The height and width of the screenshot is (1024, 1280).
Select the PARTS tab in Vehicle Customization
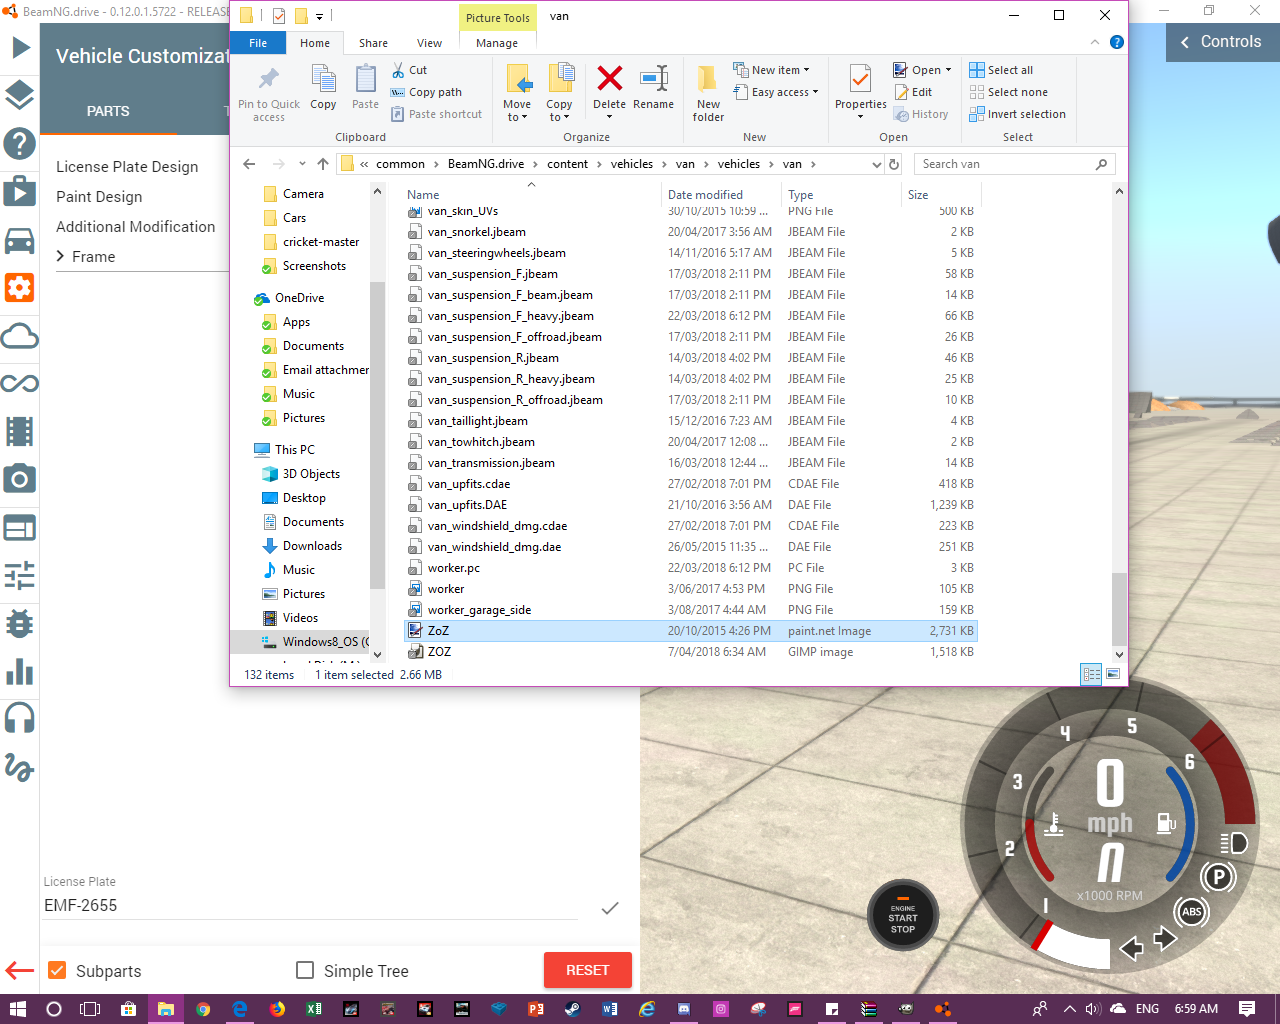108,111
